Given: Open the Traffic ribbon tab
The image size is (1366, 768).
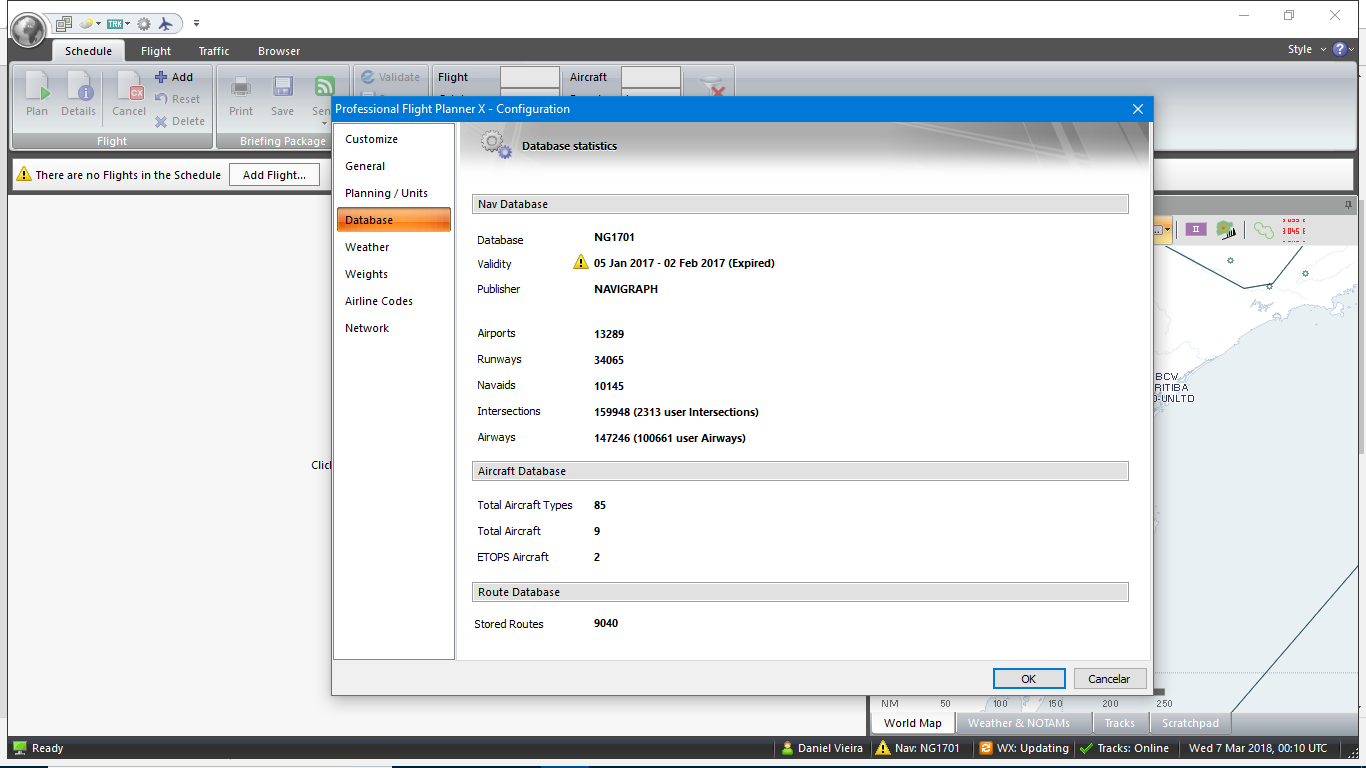Looking at the screenshot, I should [214, 51].
